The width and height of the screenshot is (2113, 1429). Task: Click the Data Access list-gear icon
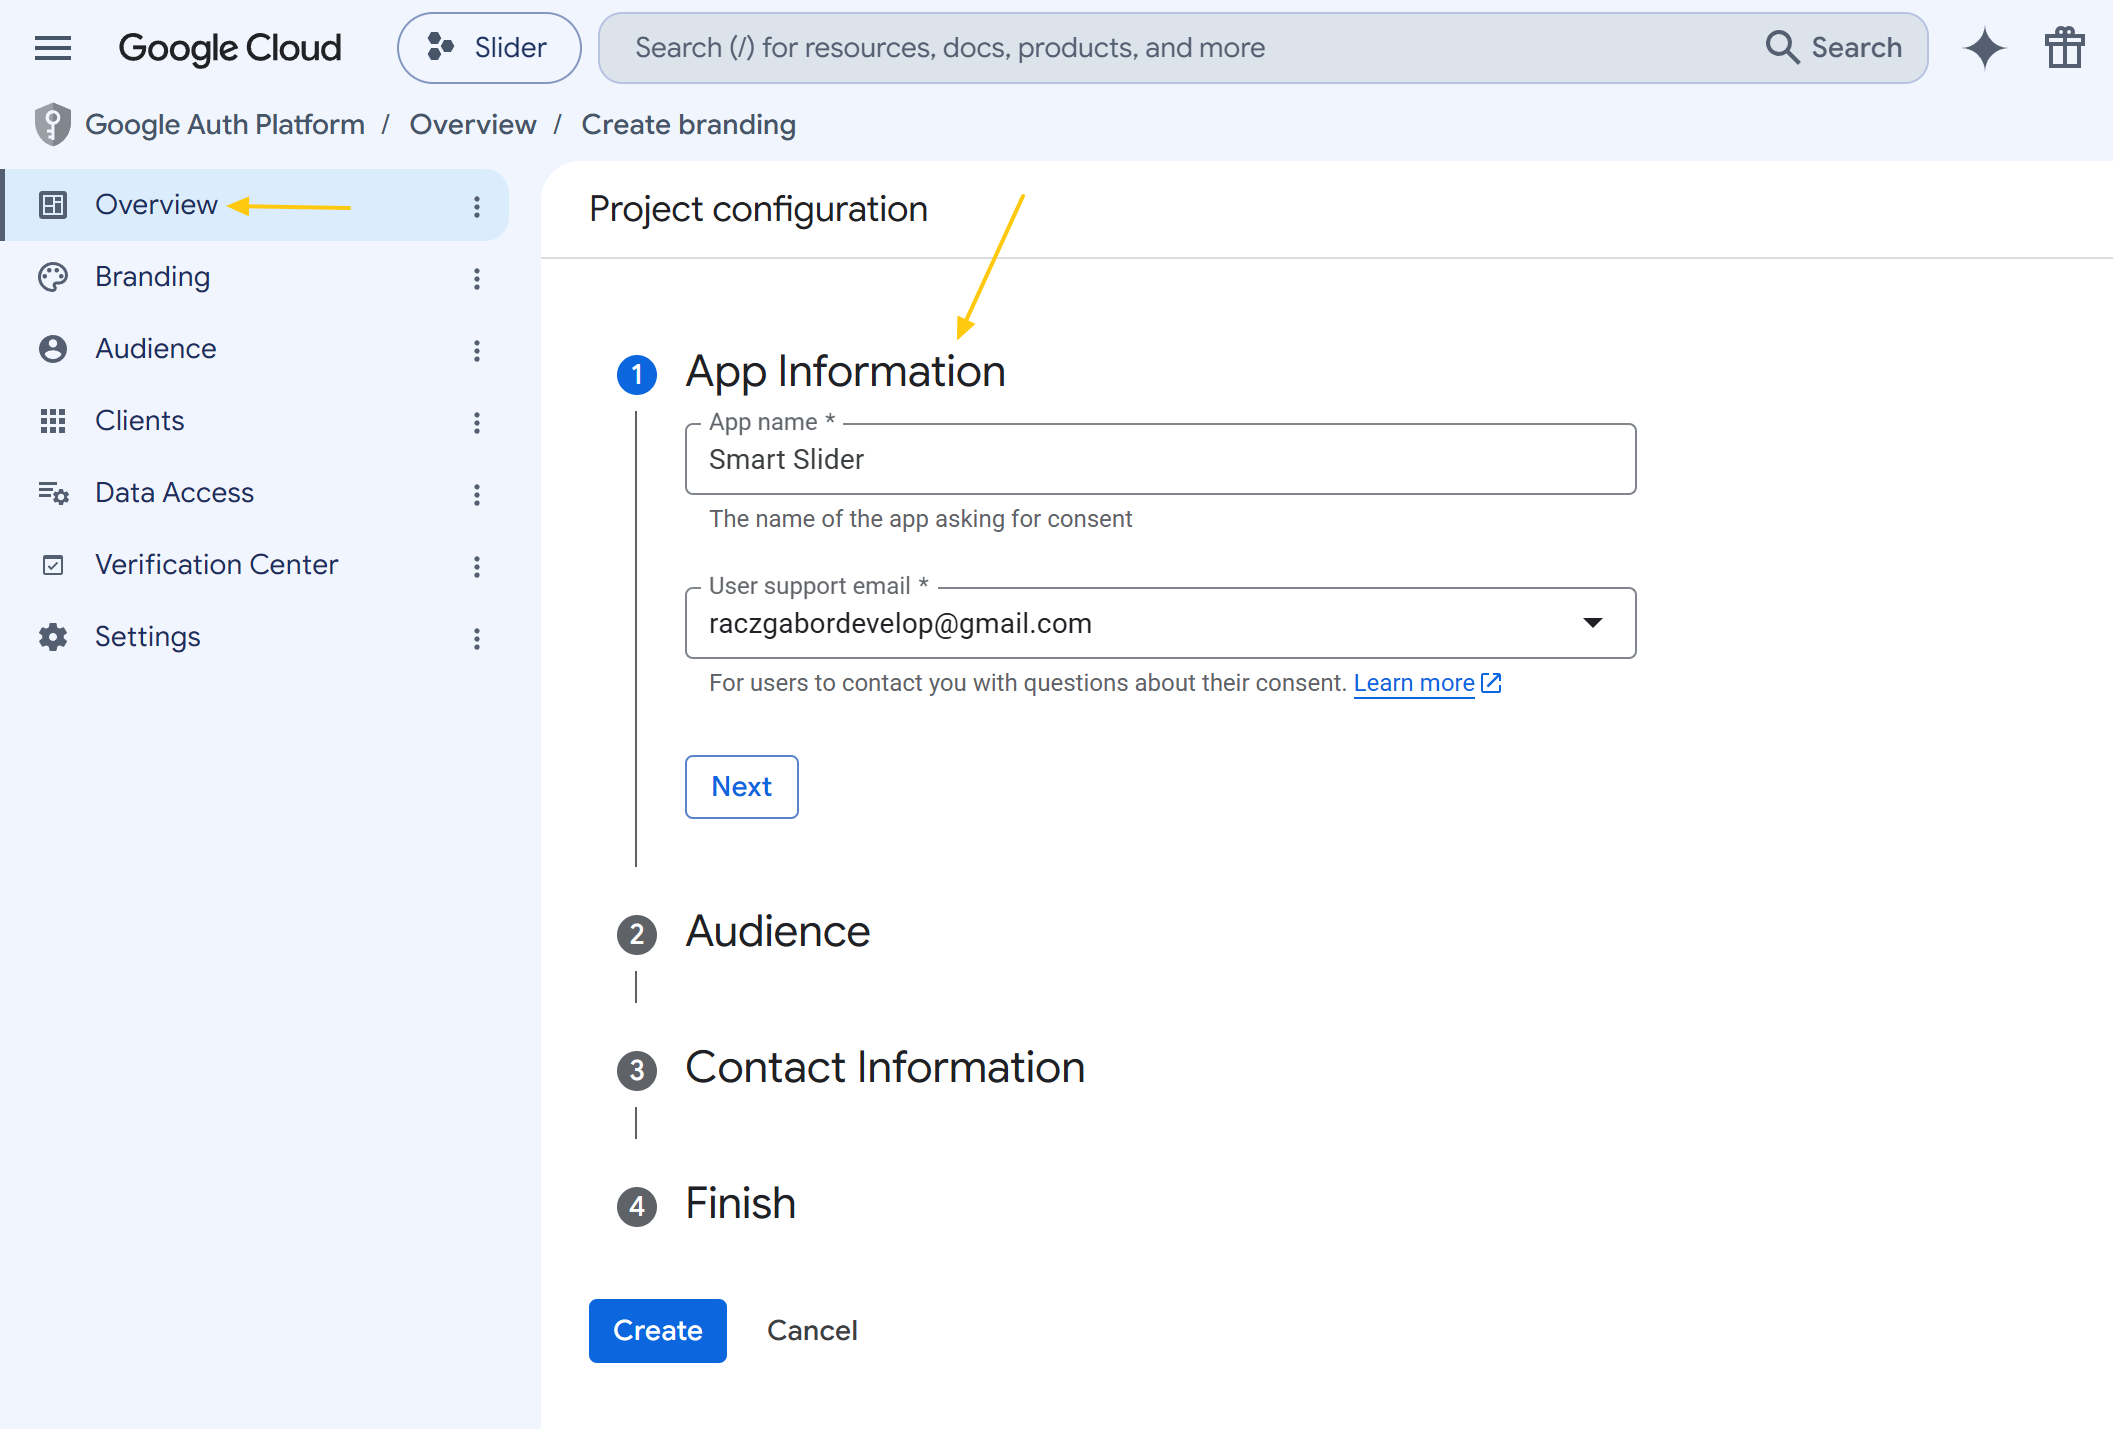(53, 493)
